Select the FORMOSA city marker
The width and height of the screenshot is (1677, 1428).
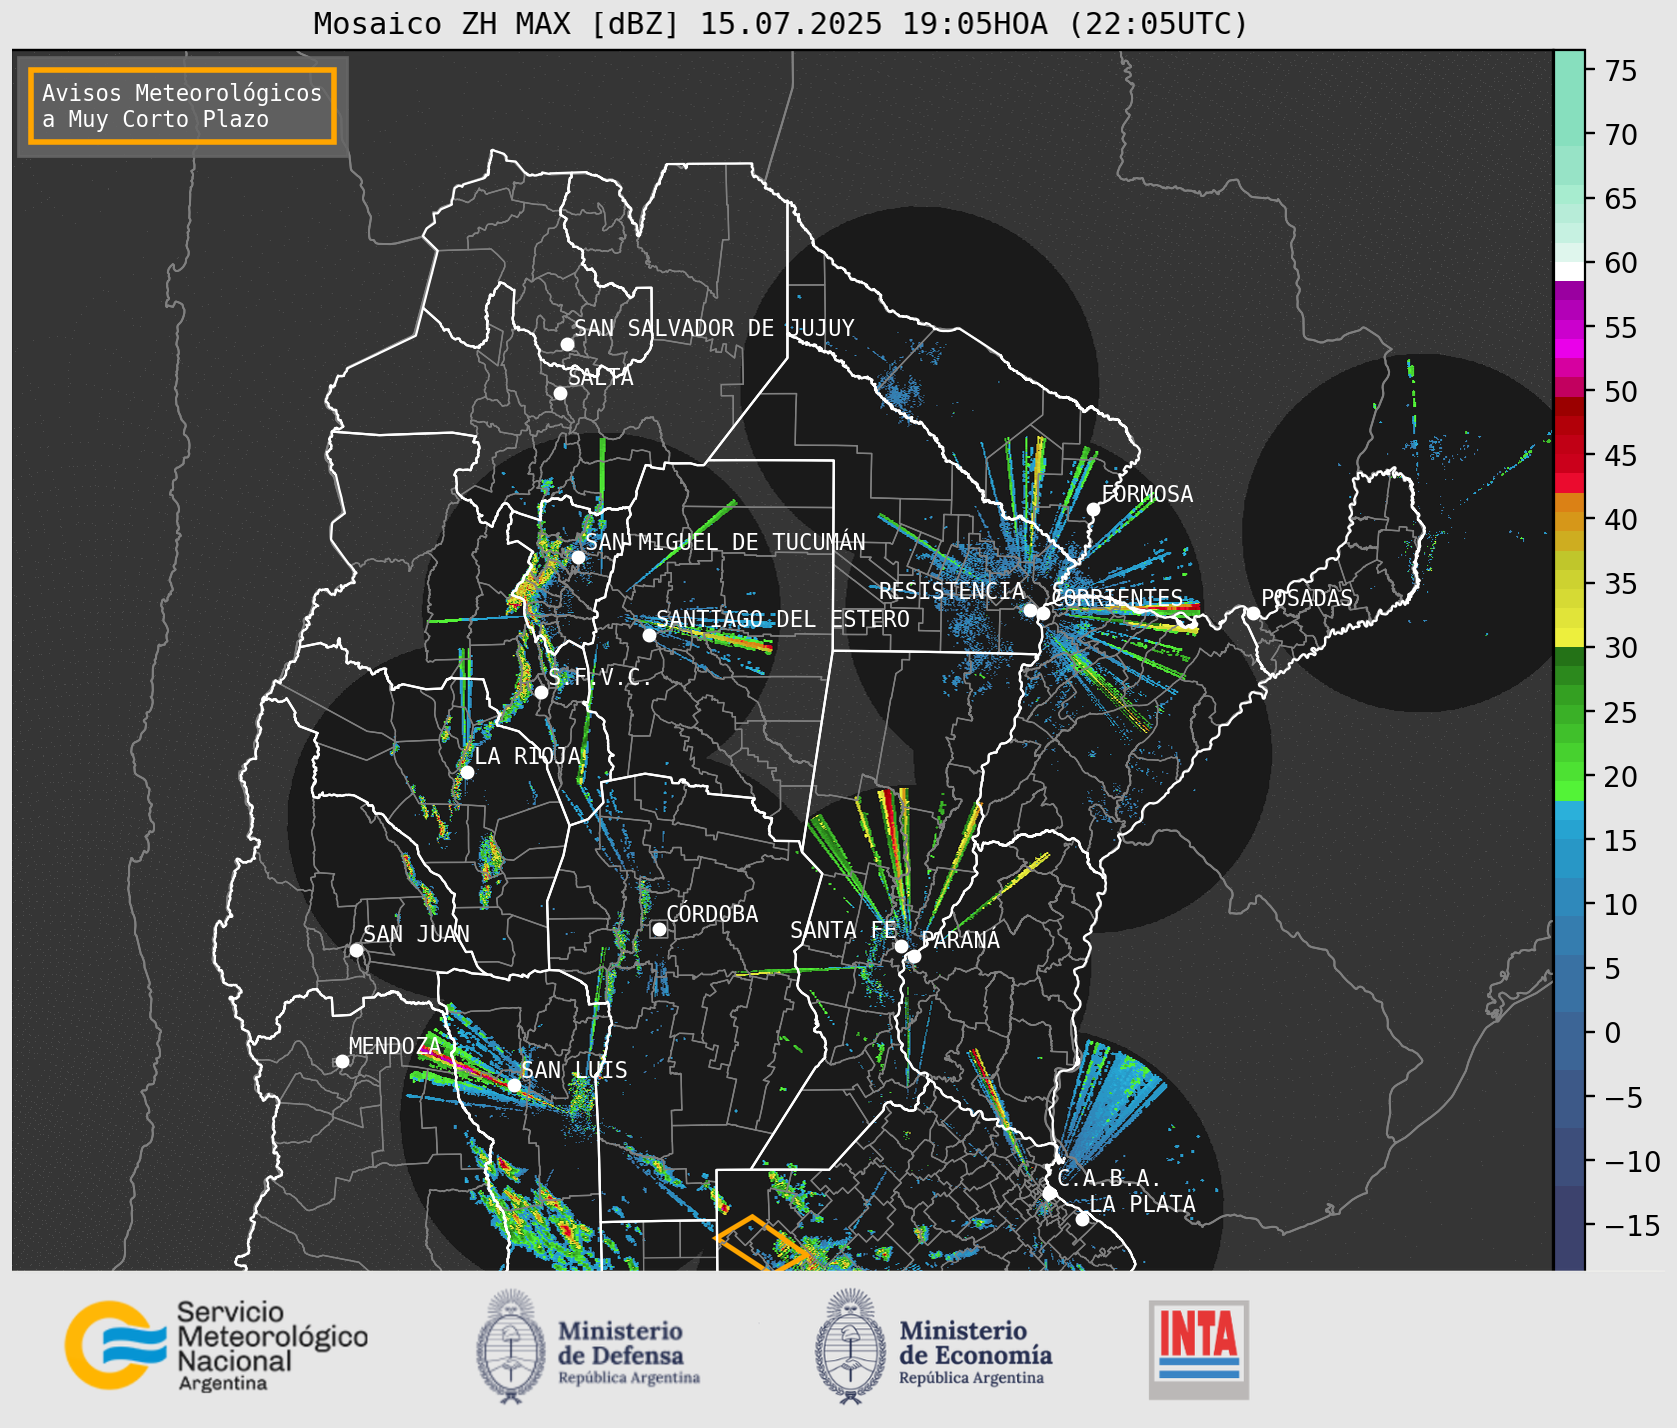(1094, 509)
